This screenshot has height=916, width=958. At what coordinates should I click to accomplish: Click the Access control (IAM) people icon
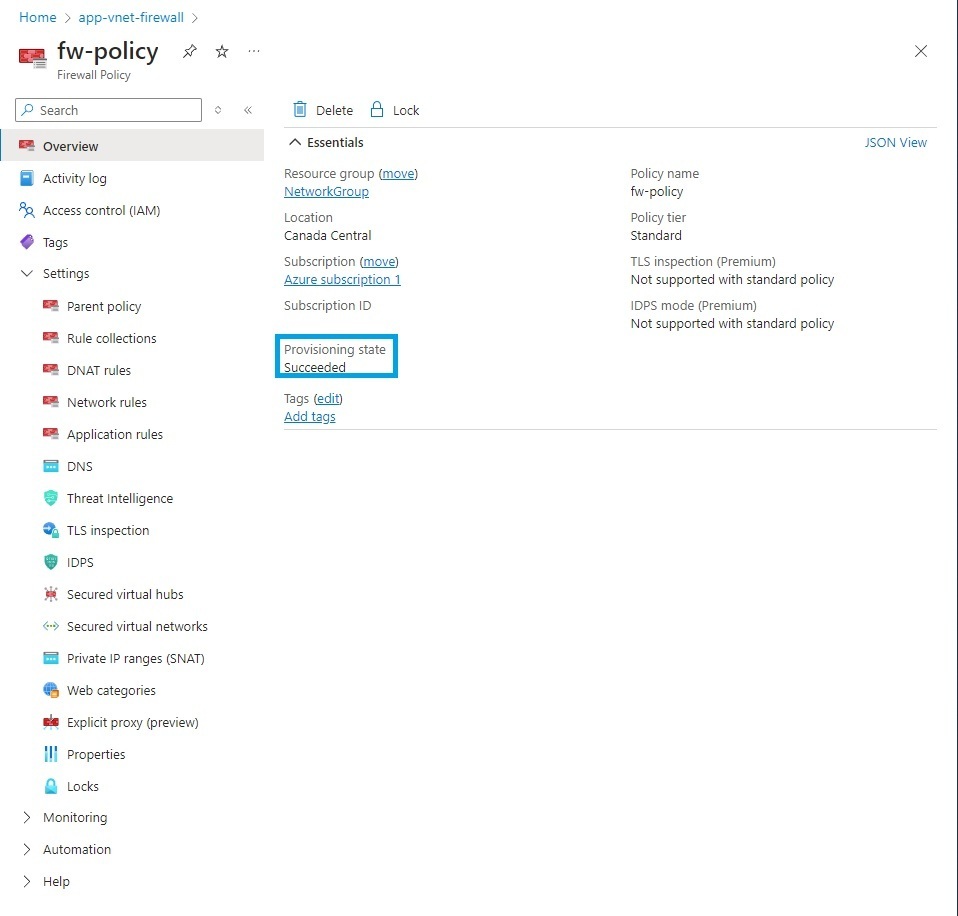pyautogui.click(x=27, y=210)
